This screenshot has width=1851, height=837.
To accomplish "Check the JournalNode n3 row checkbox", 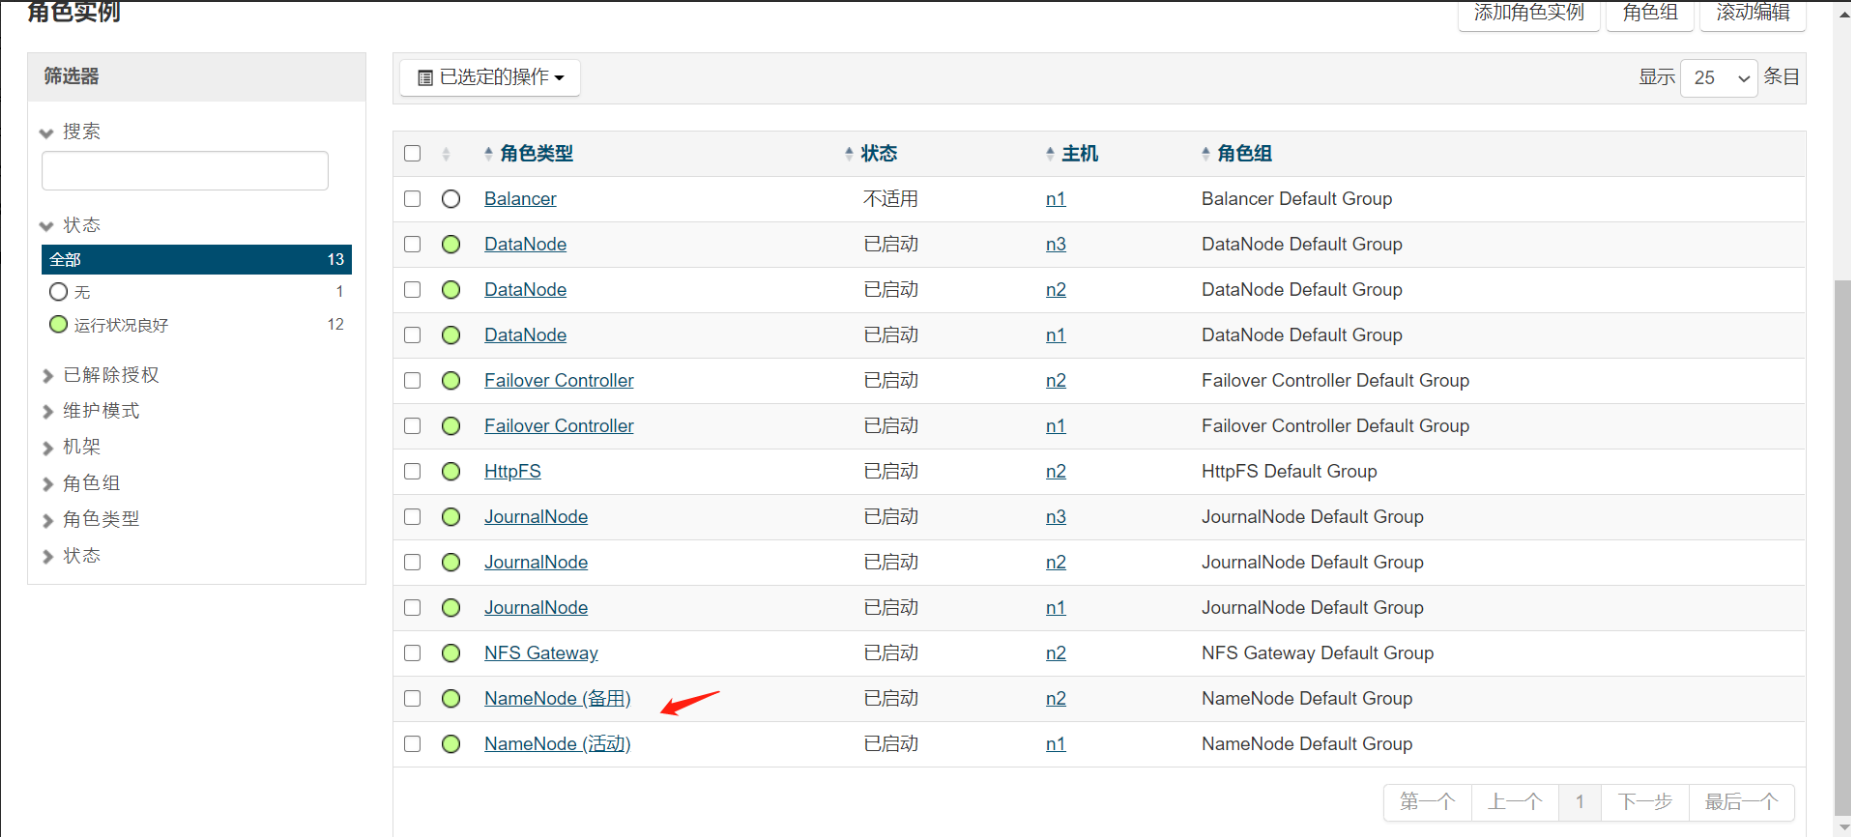I will point(412,517).
